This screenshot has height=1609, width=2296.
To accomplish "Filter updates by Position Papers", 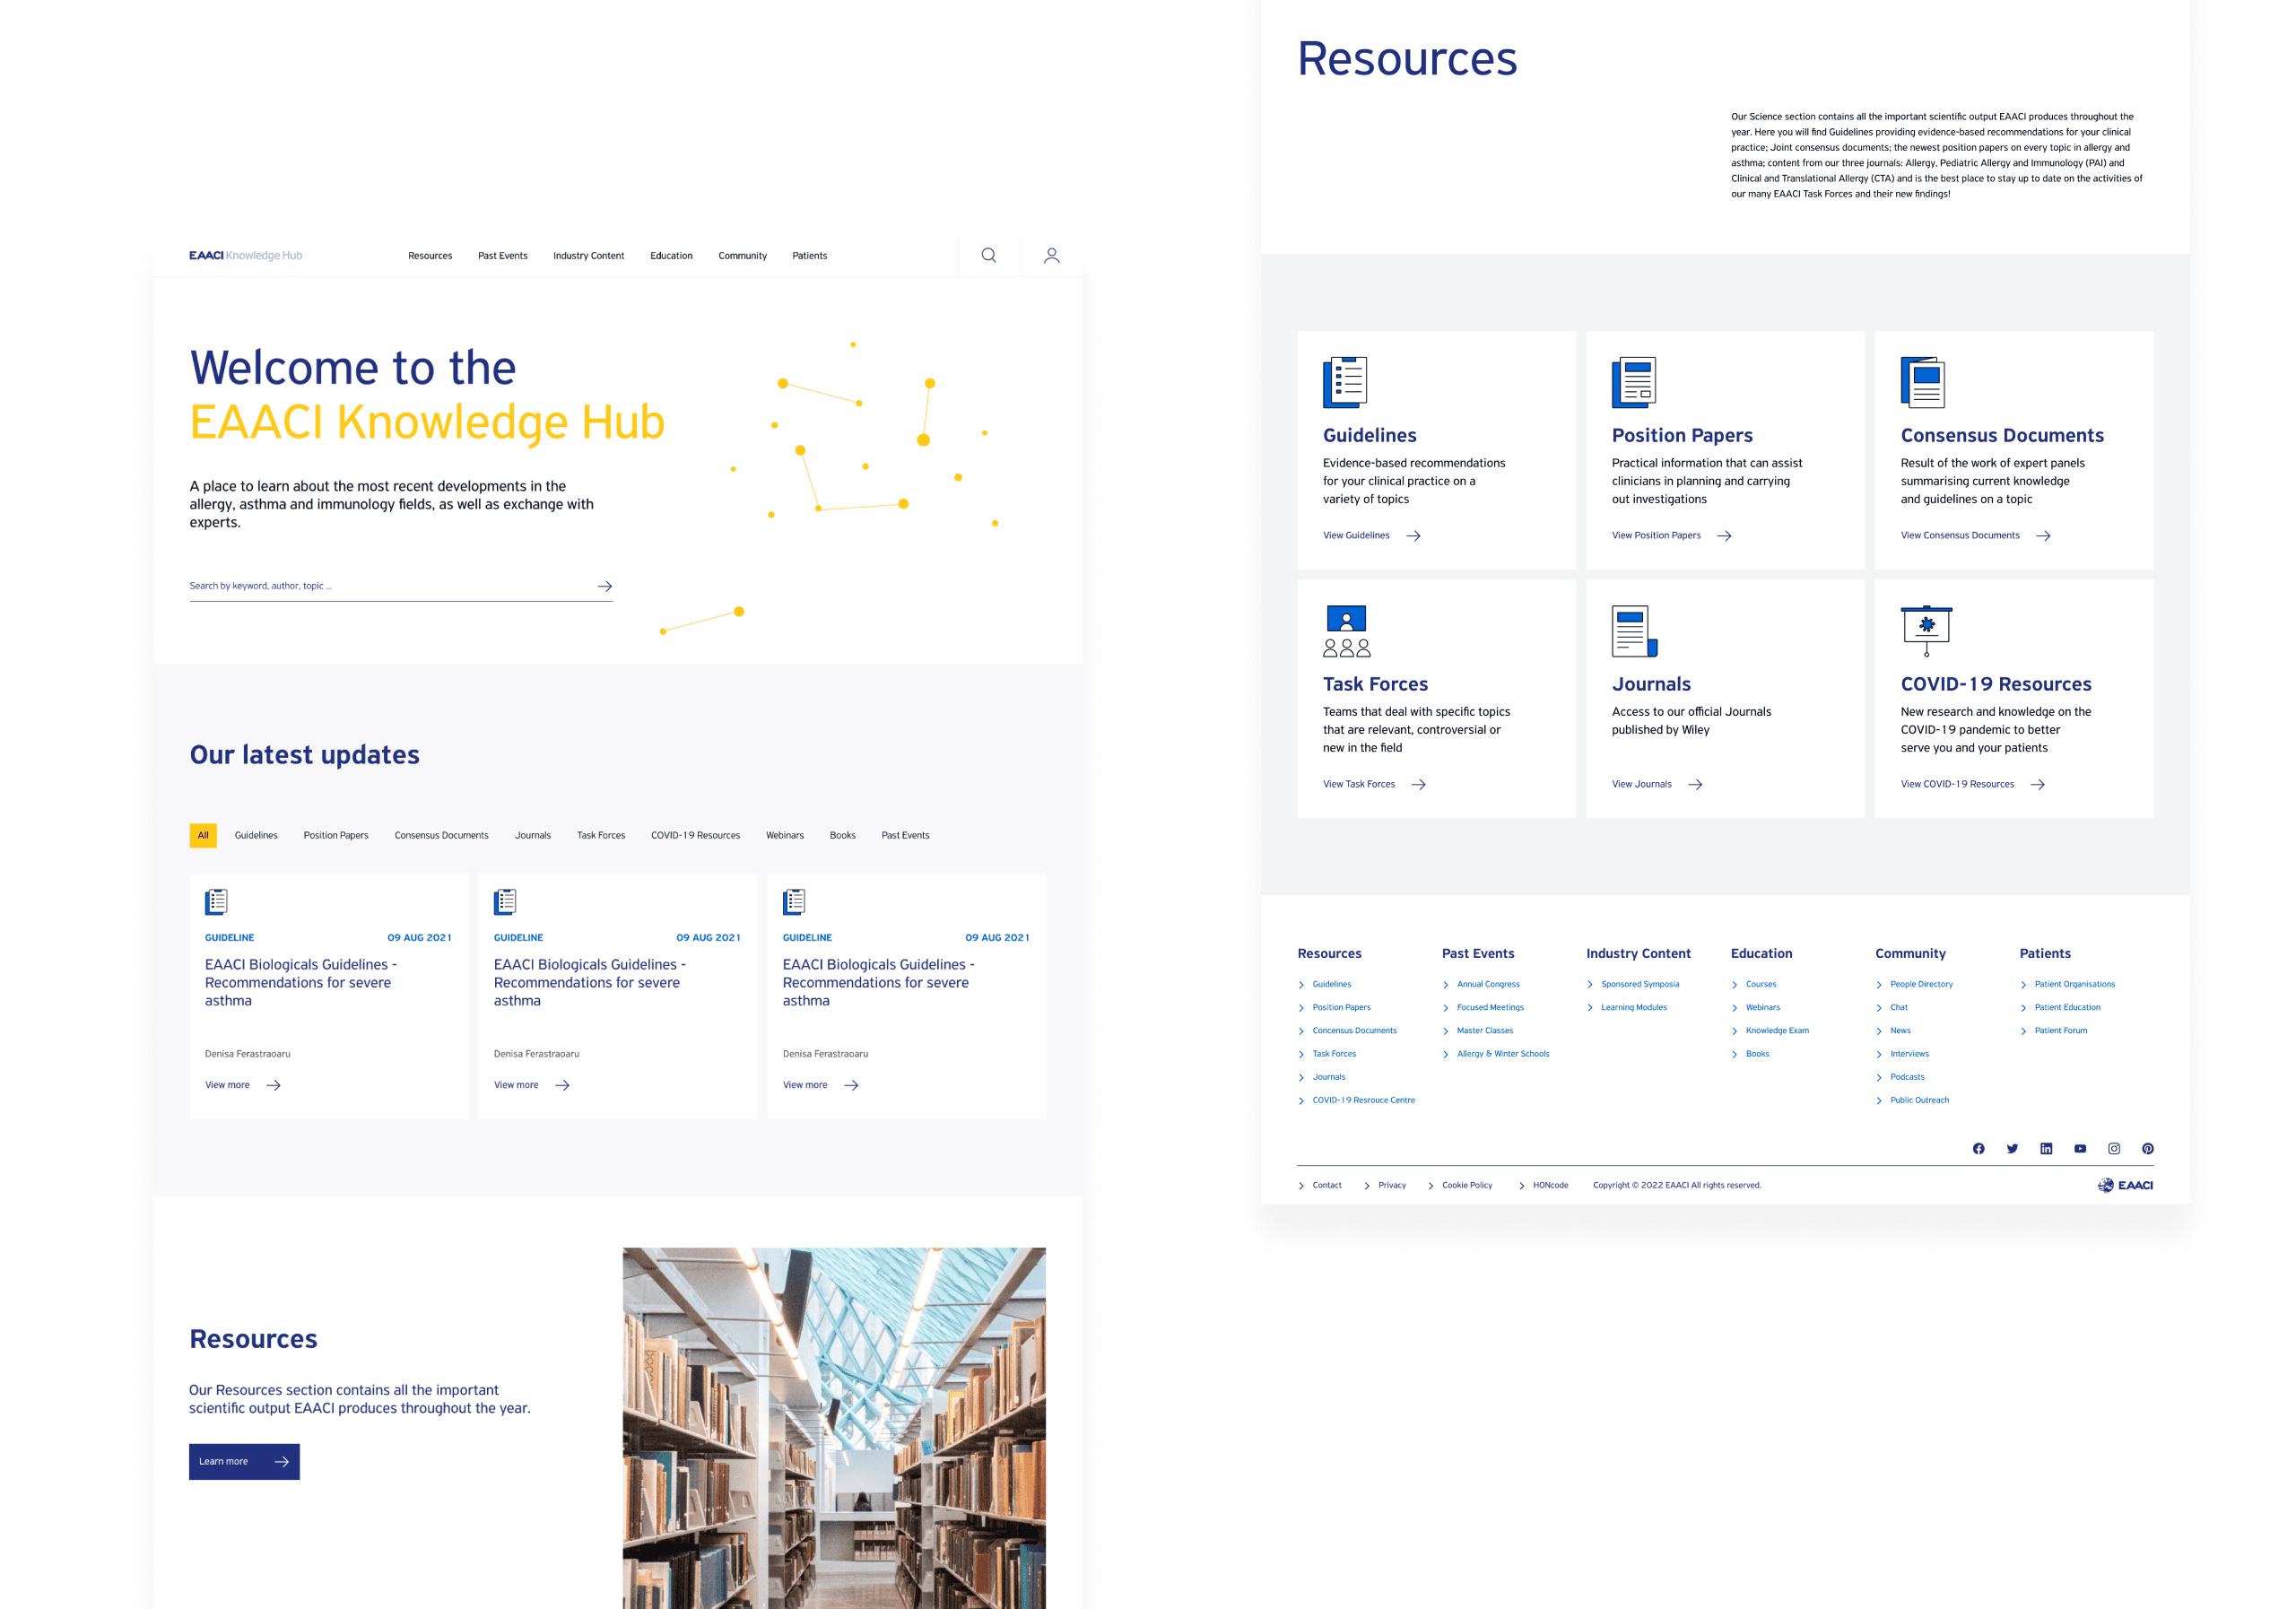I will tap(336, 835).
